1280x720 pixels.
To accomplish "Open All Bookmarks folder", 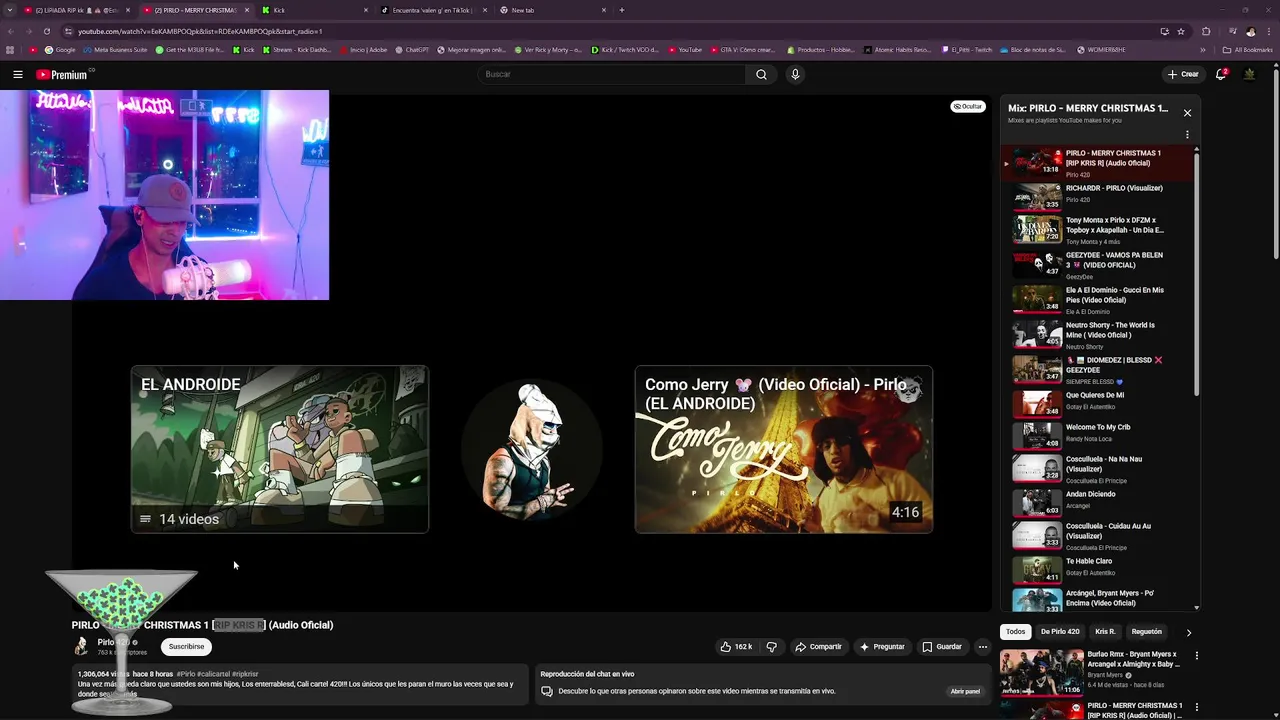I will 1247,50.
